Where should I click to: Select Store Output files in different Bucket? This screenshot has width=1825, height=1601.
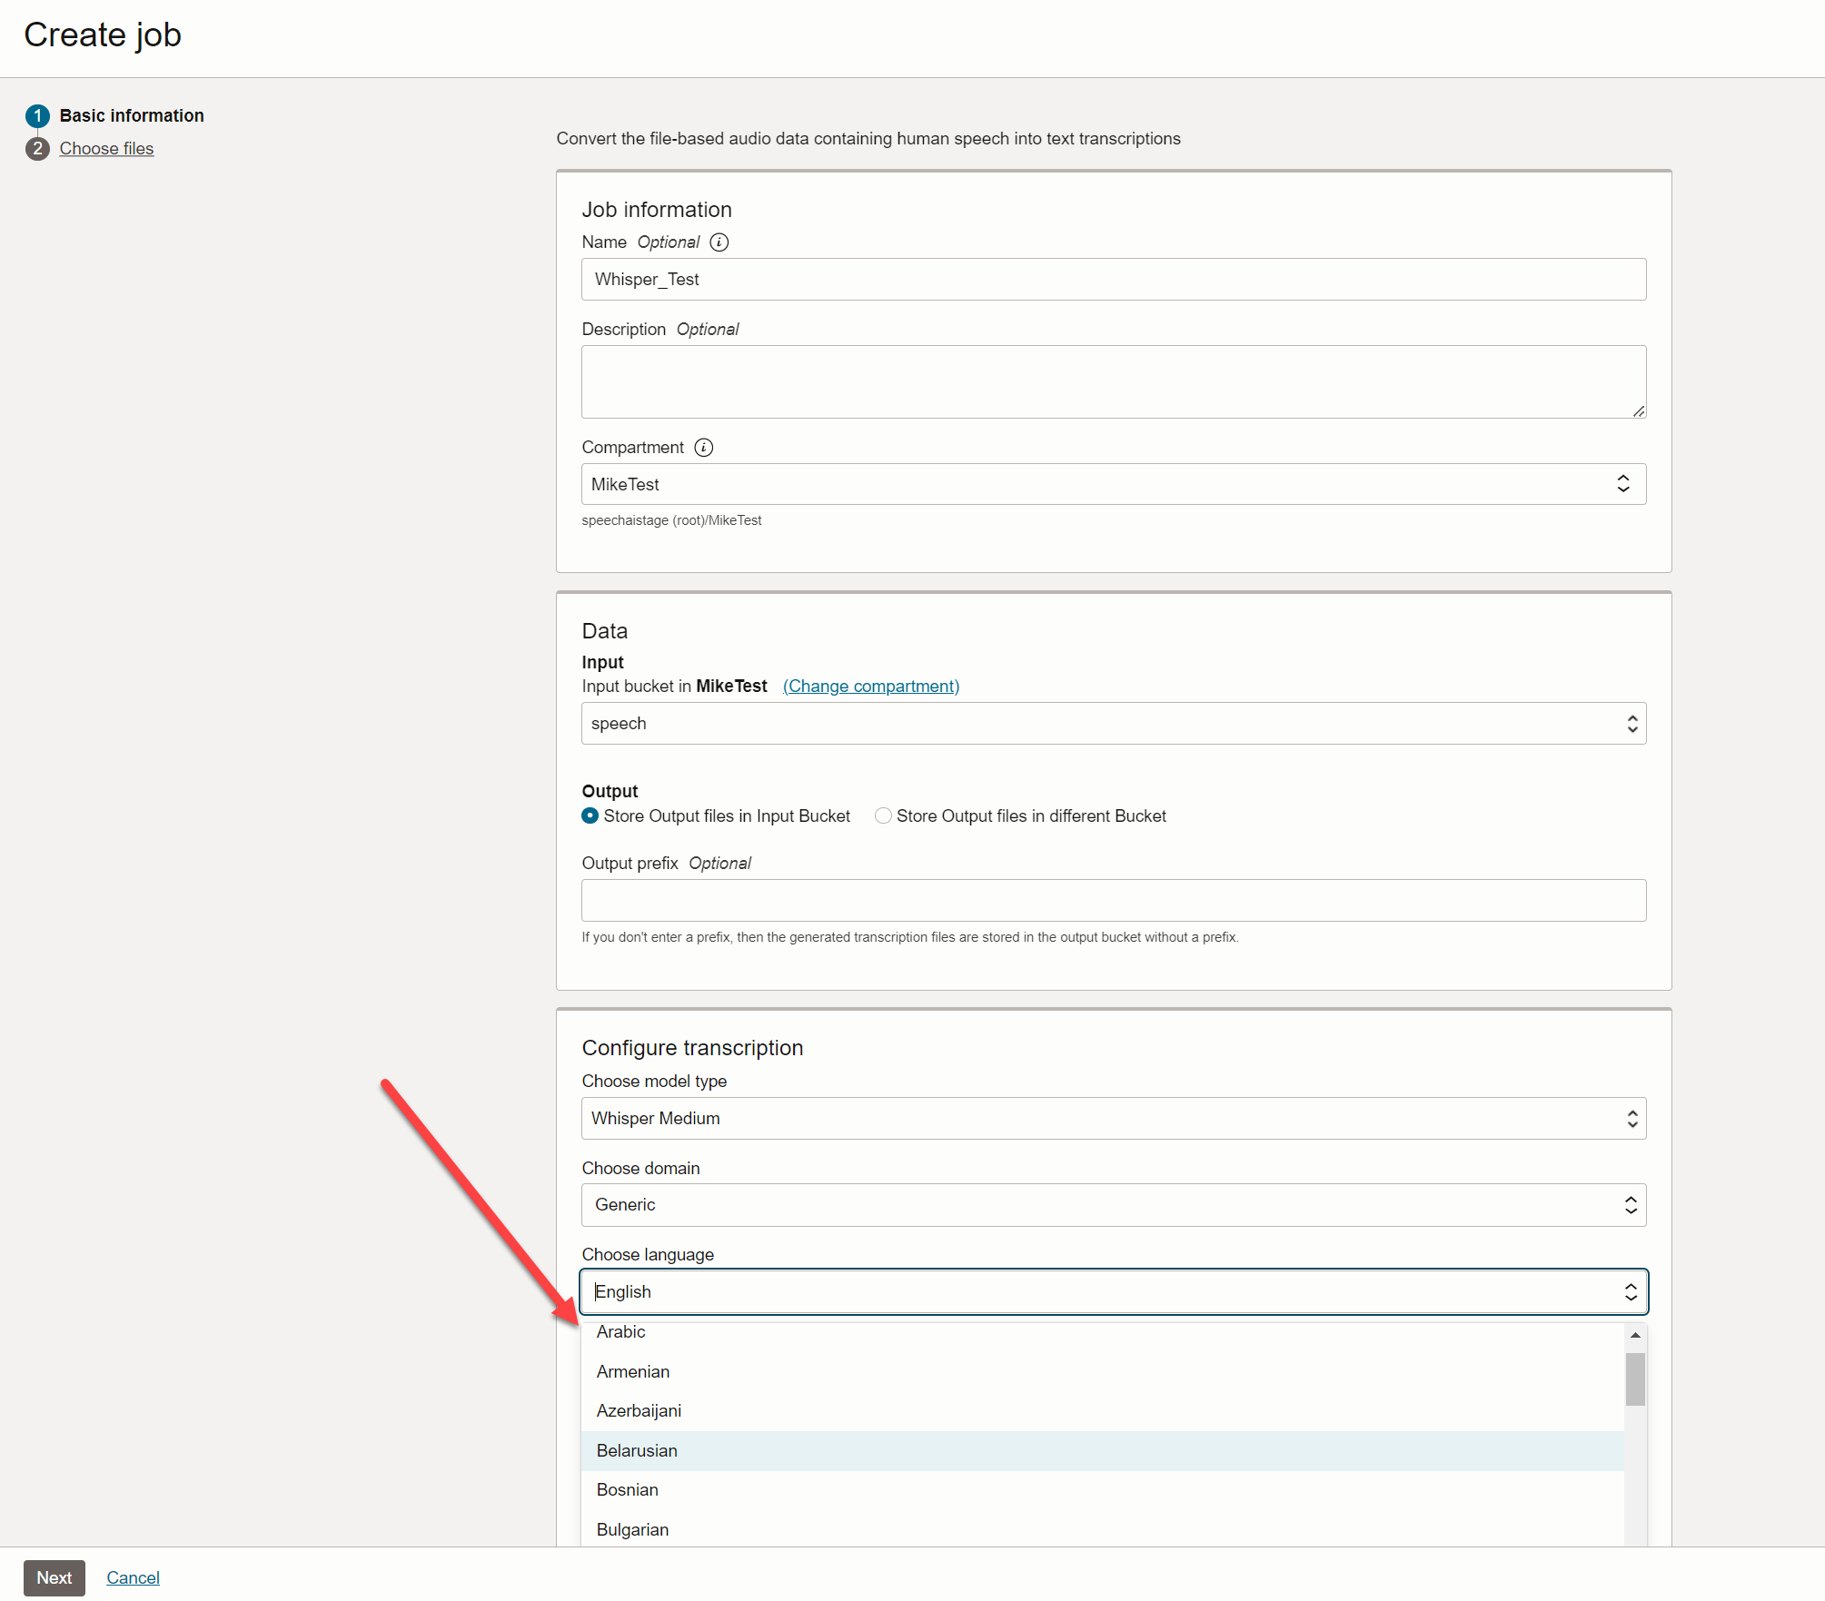tap(883, 816)
